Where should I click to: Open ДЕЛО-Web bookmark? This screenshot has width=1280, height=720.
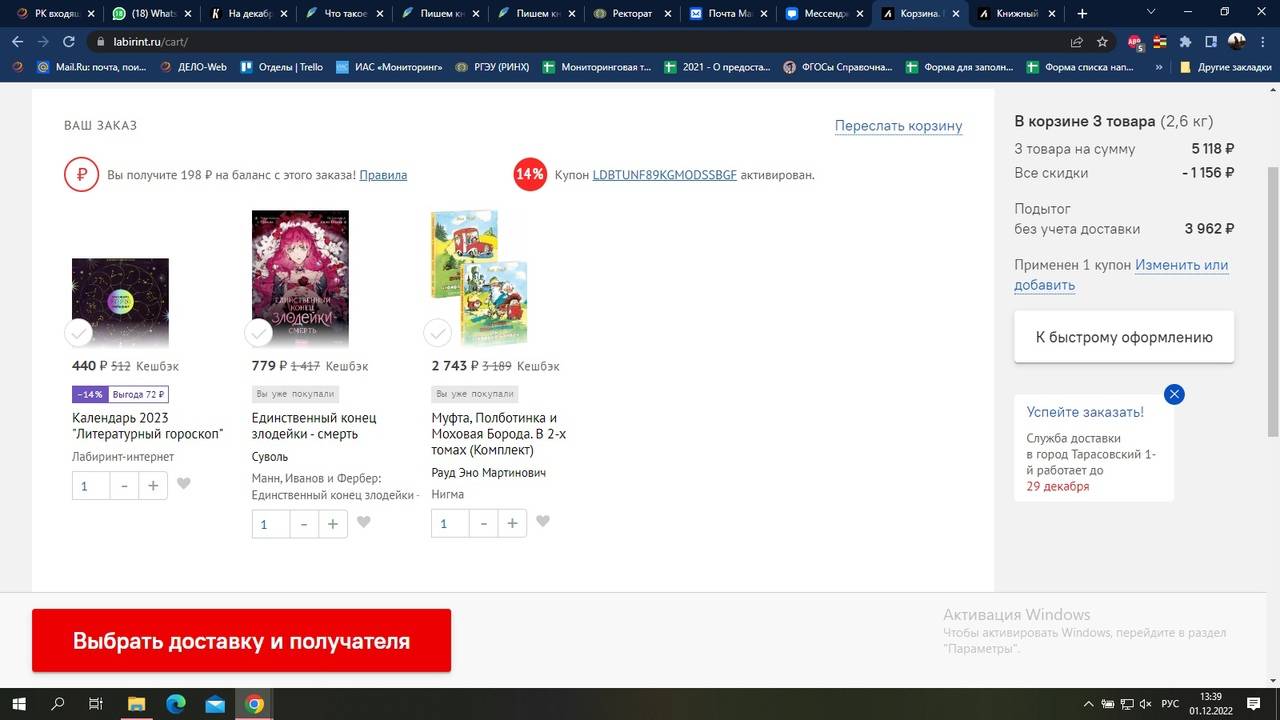(x=193, y=67)
